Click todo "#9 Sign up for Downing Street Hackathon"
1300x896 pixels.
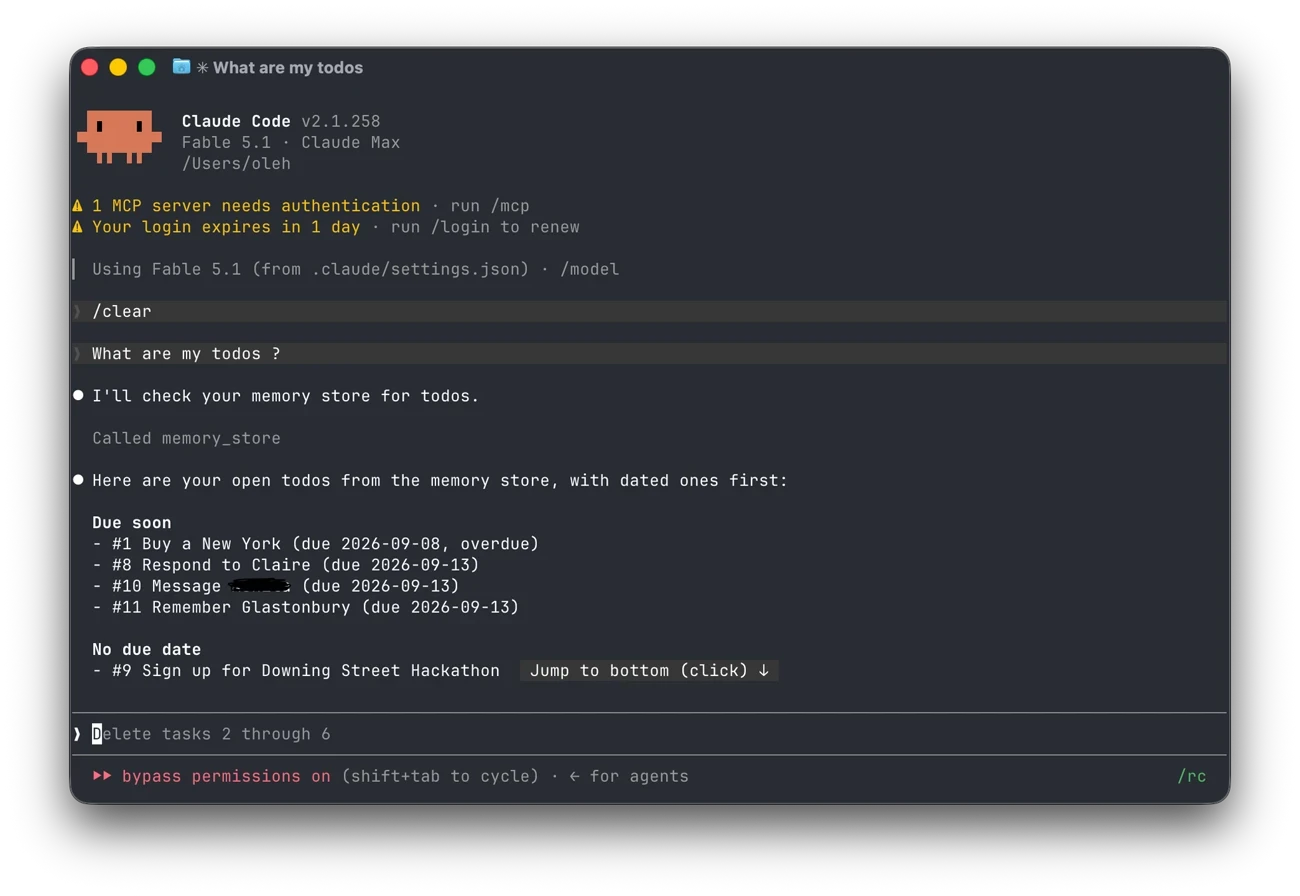pos(296,670)
